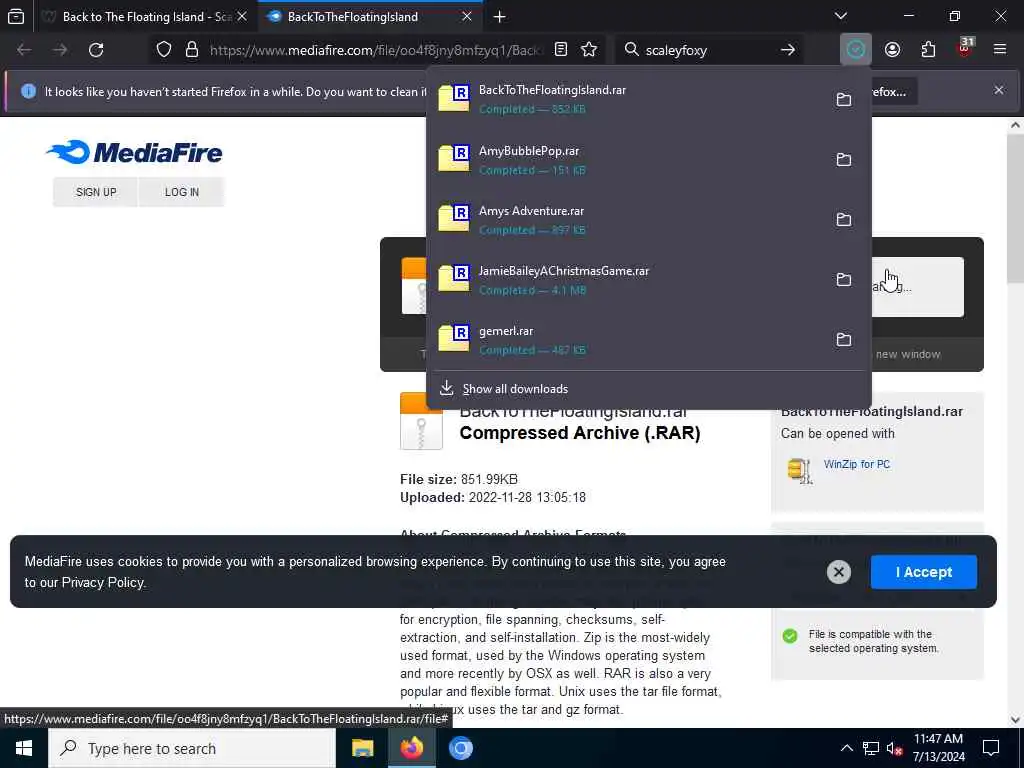Open tracking protection shield icon
The image size is (1024, 768).
[x=164, y=50]
